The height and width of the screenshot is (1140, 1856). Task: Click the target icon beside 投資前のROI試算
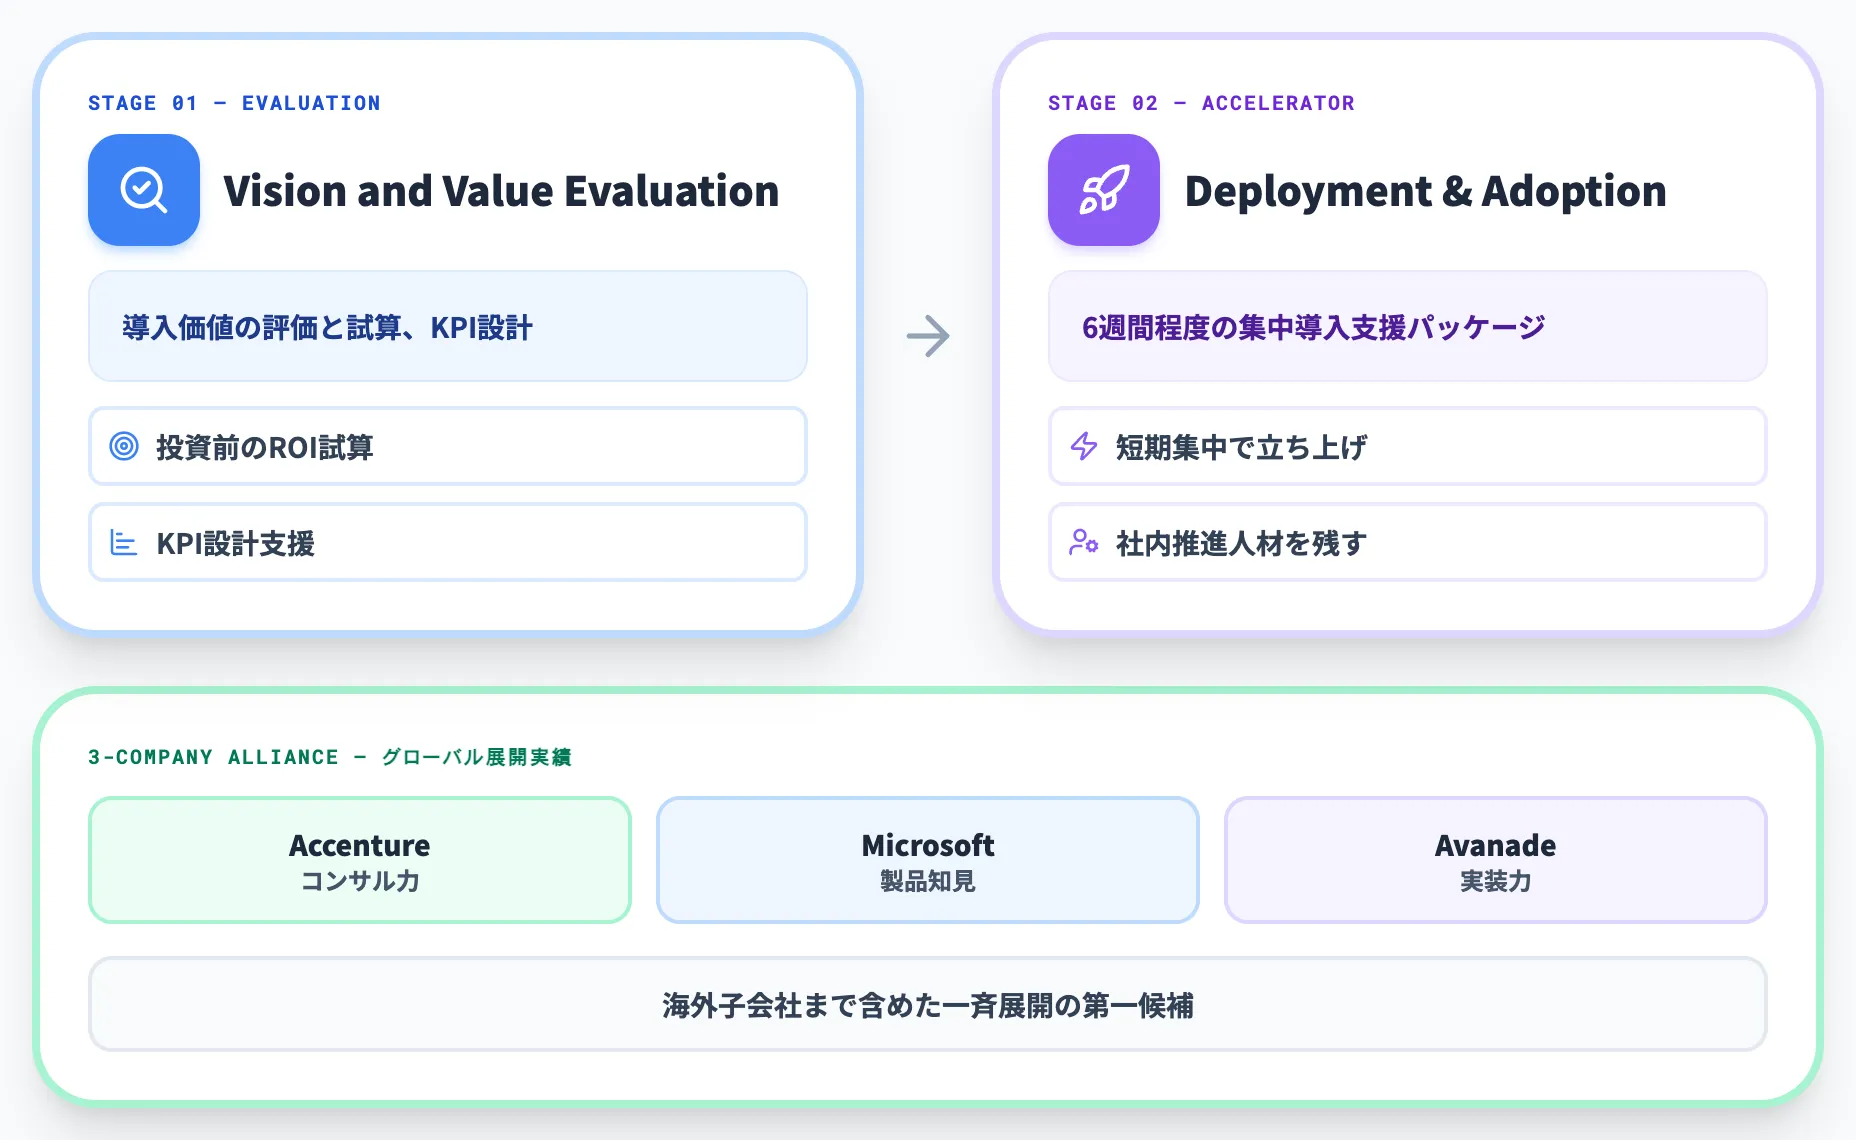tap(124, 446)
